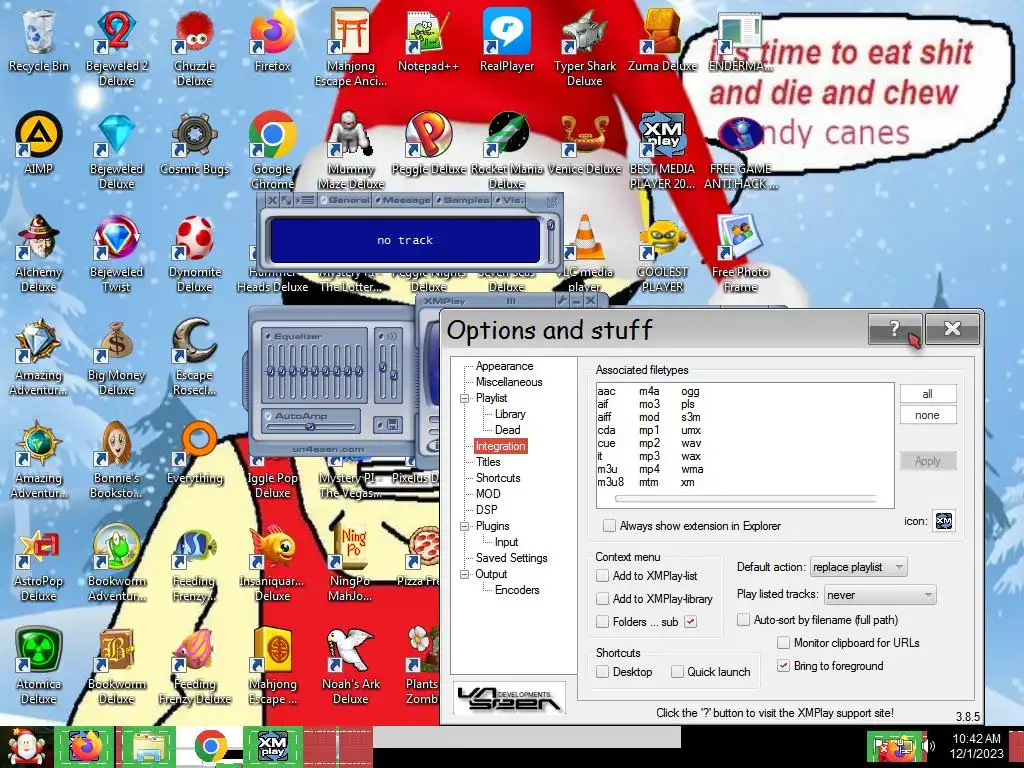Uncheck the sub folders checkbox
The image size is (1024, 768).
[x=690, y=622]
